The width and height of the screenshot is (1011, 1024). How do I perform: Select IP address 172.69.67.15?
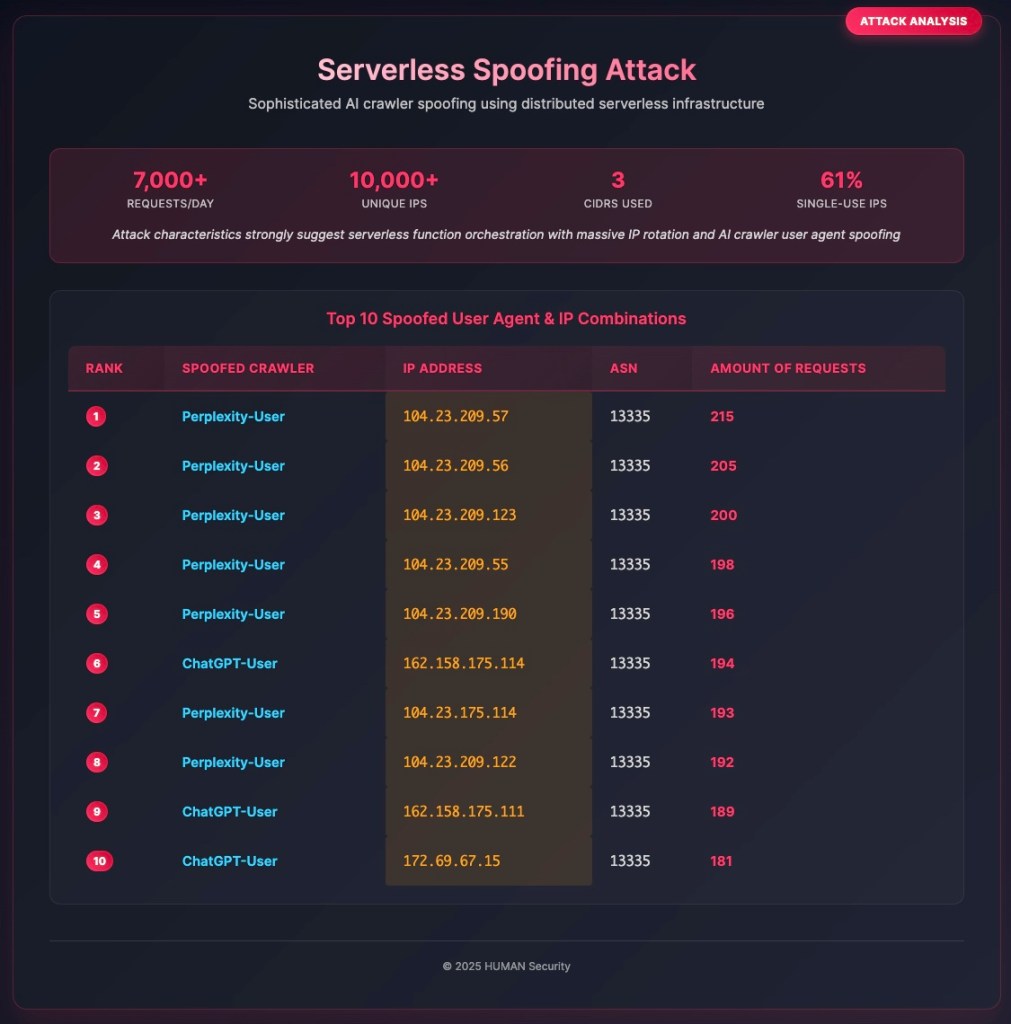tap(451, 861)
